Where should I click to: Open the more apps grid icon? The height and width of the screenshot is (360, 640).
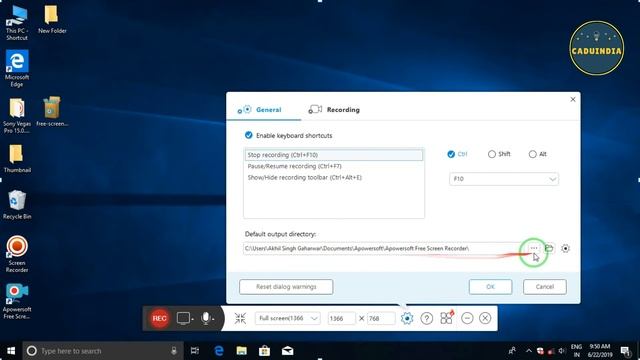coord(447,318)
